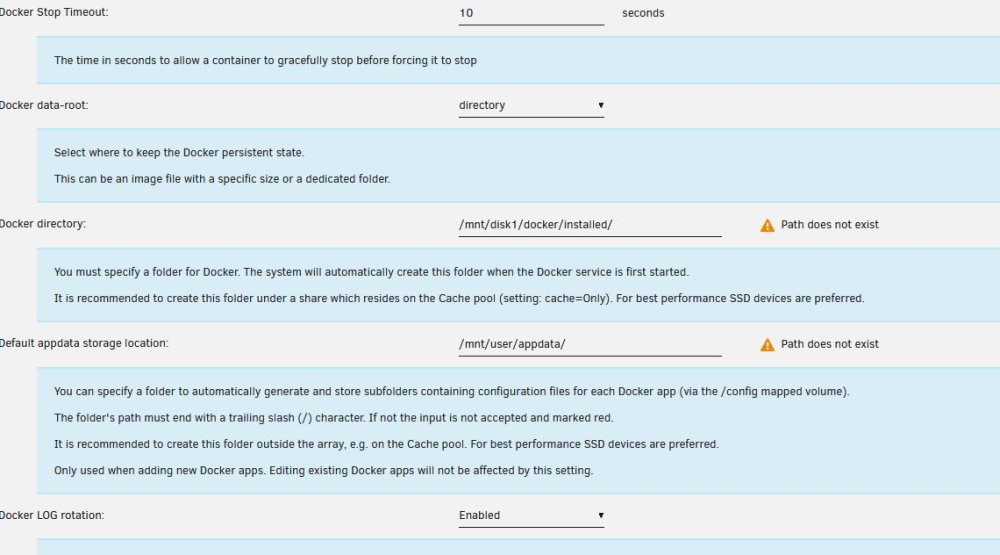
Task: Click warning icon beside appdata storage location
Action: click(767, 344)
